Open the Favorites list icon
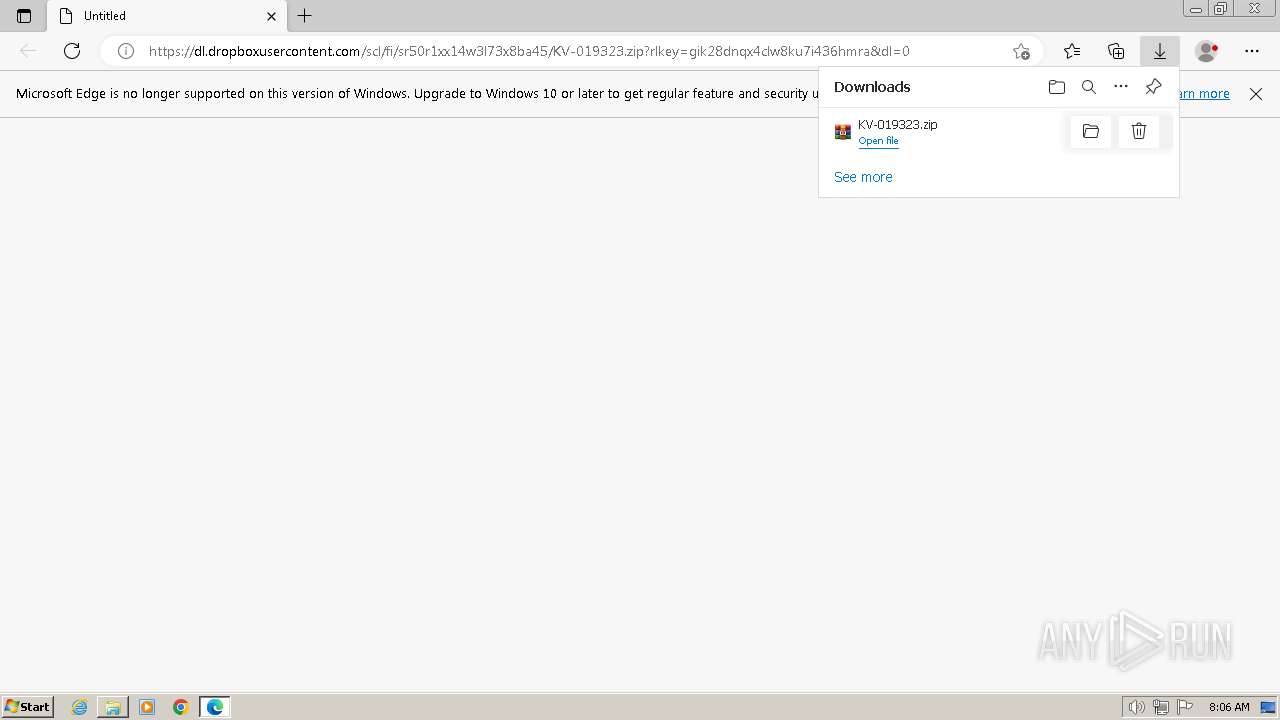Screen dimensions: 1280x720 [x=1072, y=51]
